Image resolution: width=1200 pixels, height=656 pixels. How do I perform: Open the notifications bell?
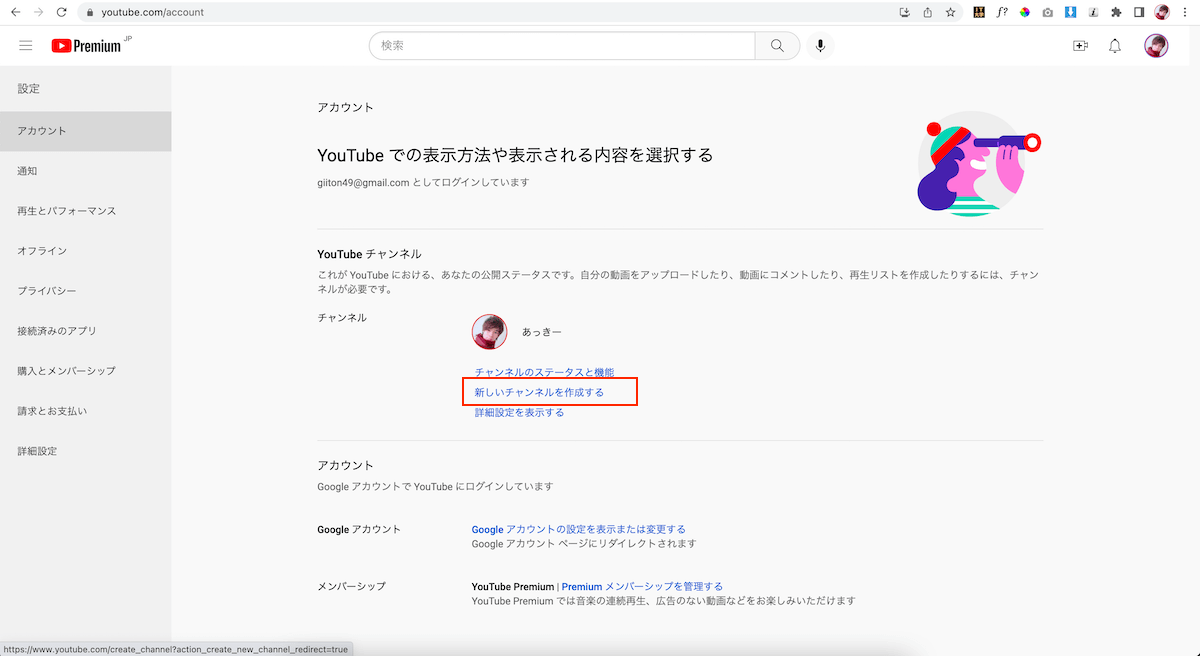[1115, 46]
